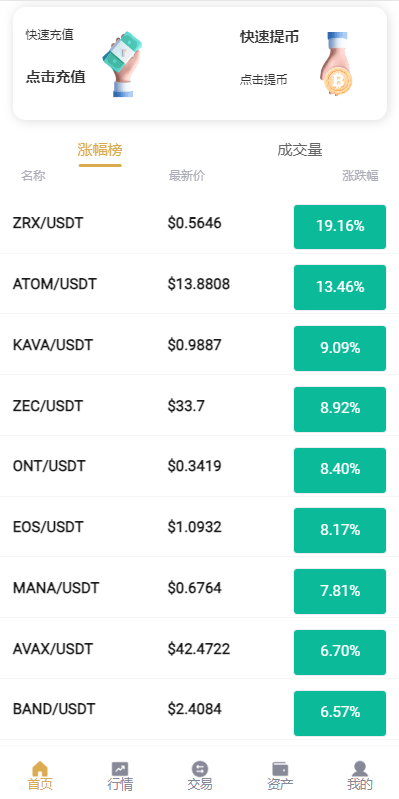This screenshot has height=799, width=399.
Task: Tap the home icon labeled 首页
Action: [x=40, y=768]
